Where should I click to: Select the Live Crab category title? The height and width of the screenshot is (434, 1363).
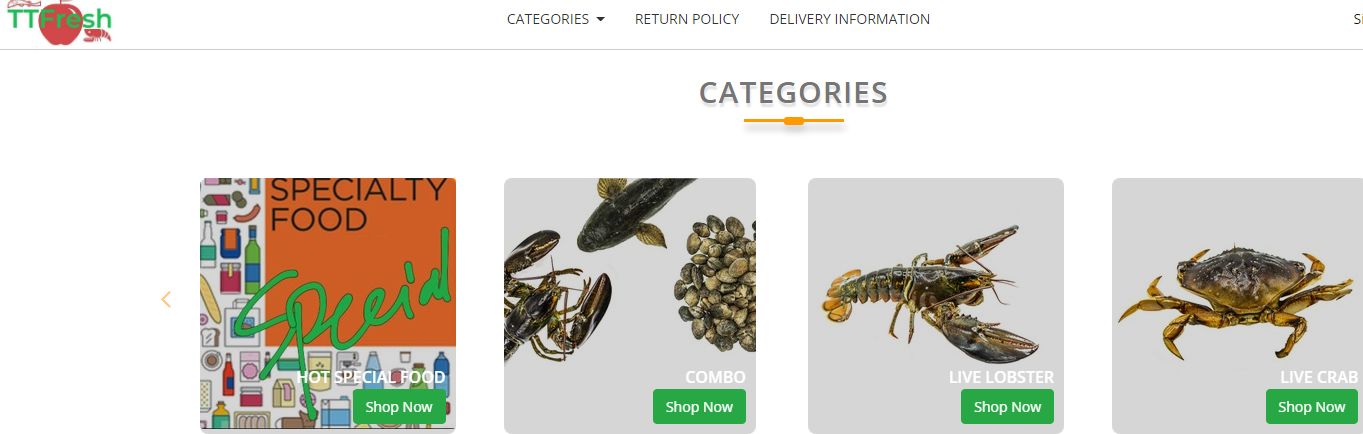coord(1319,377)
